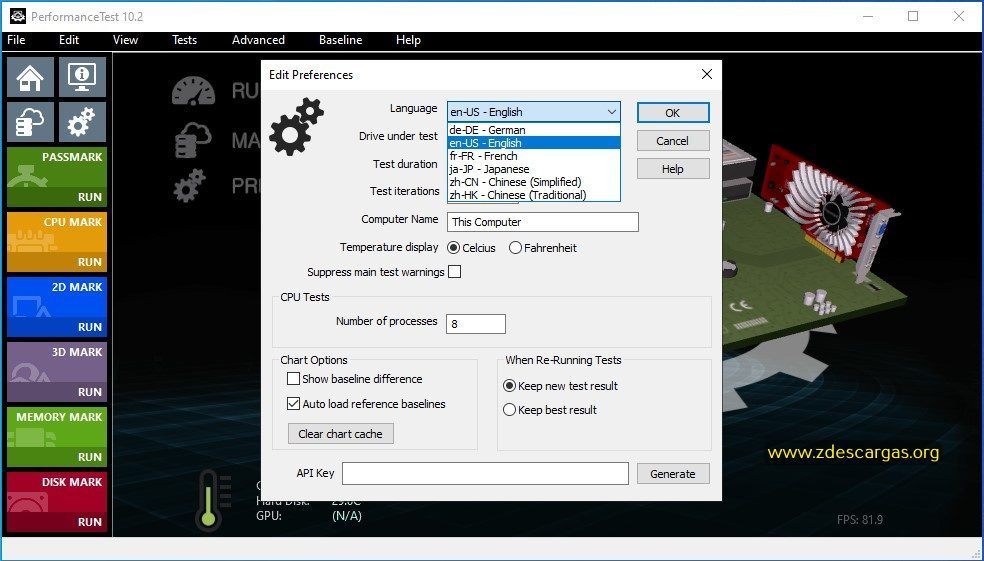Maximize the PerformanceTest window

point(913,16)
